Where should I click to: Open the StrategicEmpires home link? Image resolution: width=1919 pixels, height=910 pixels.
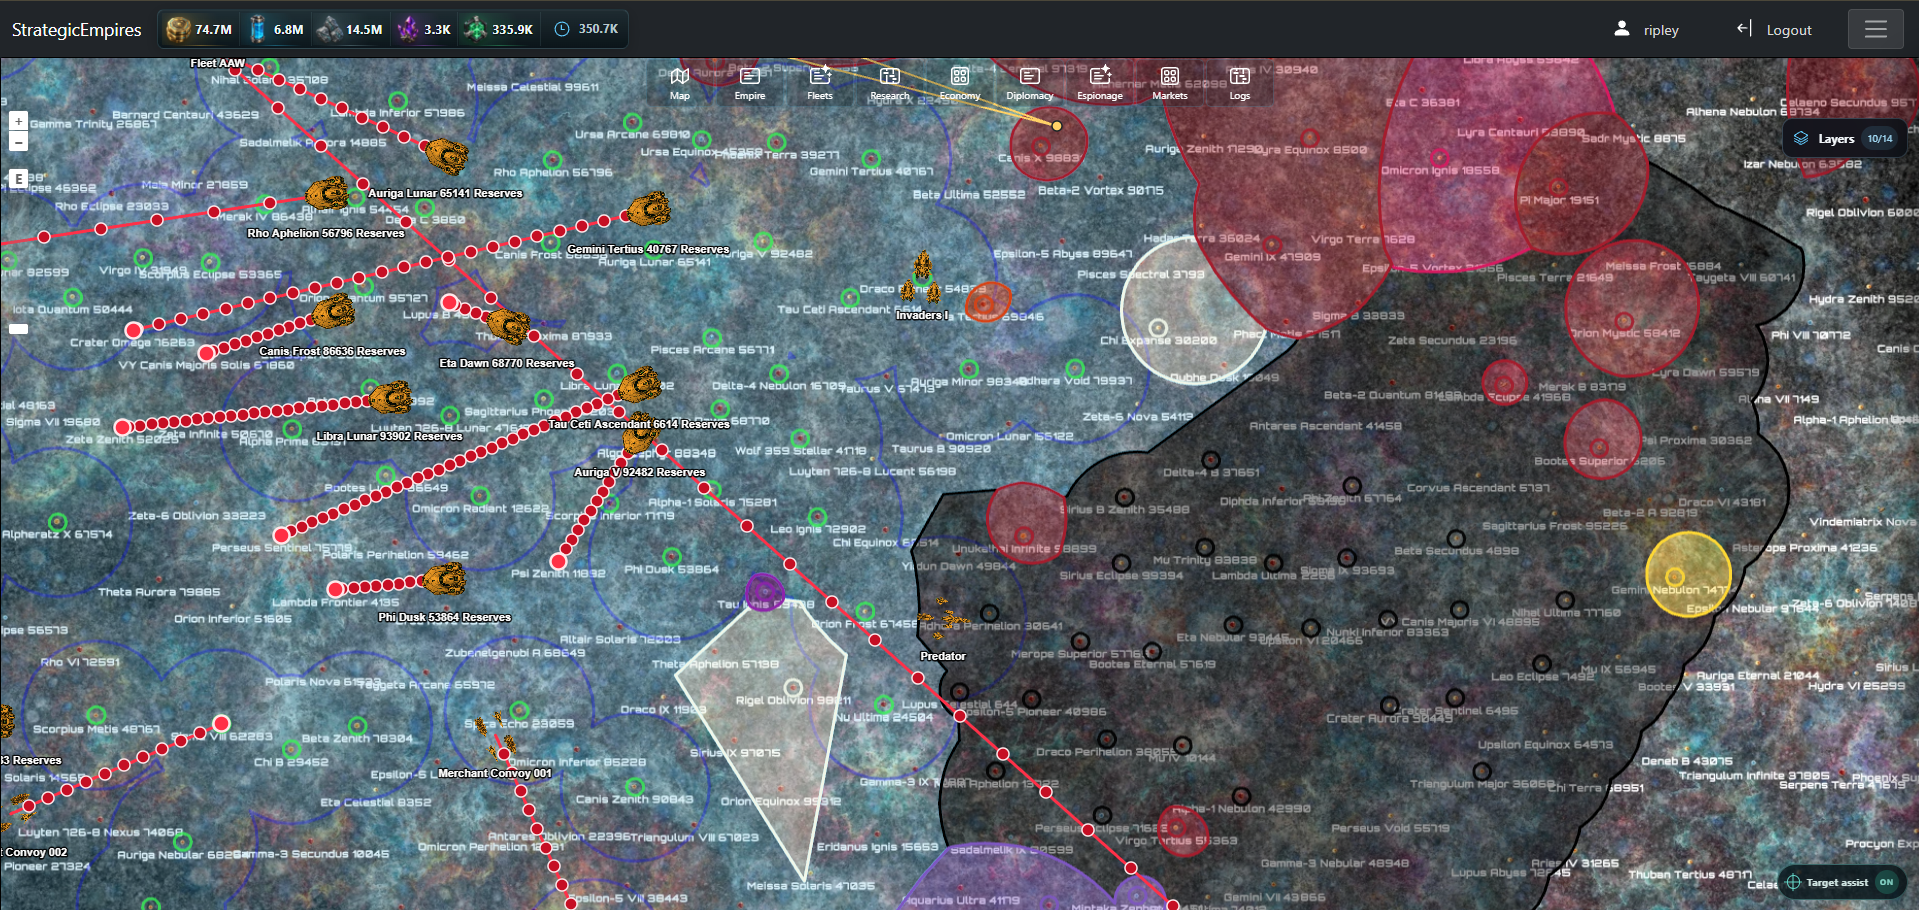point(76,30)
